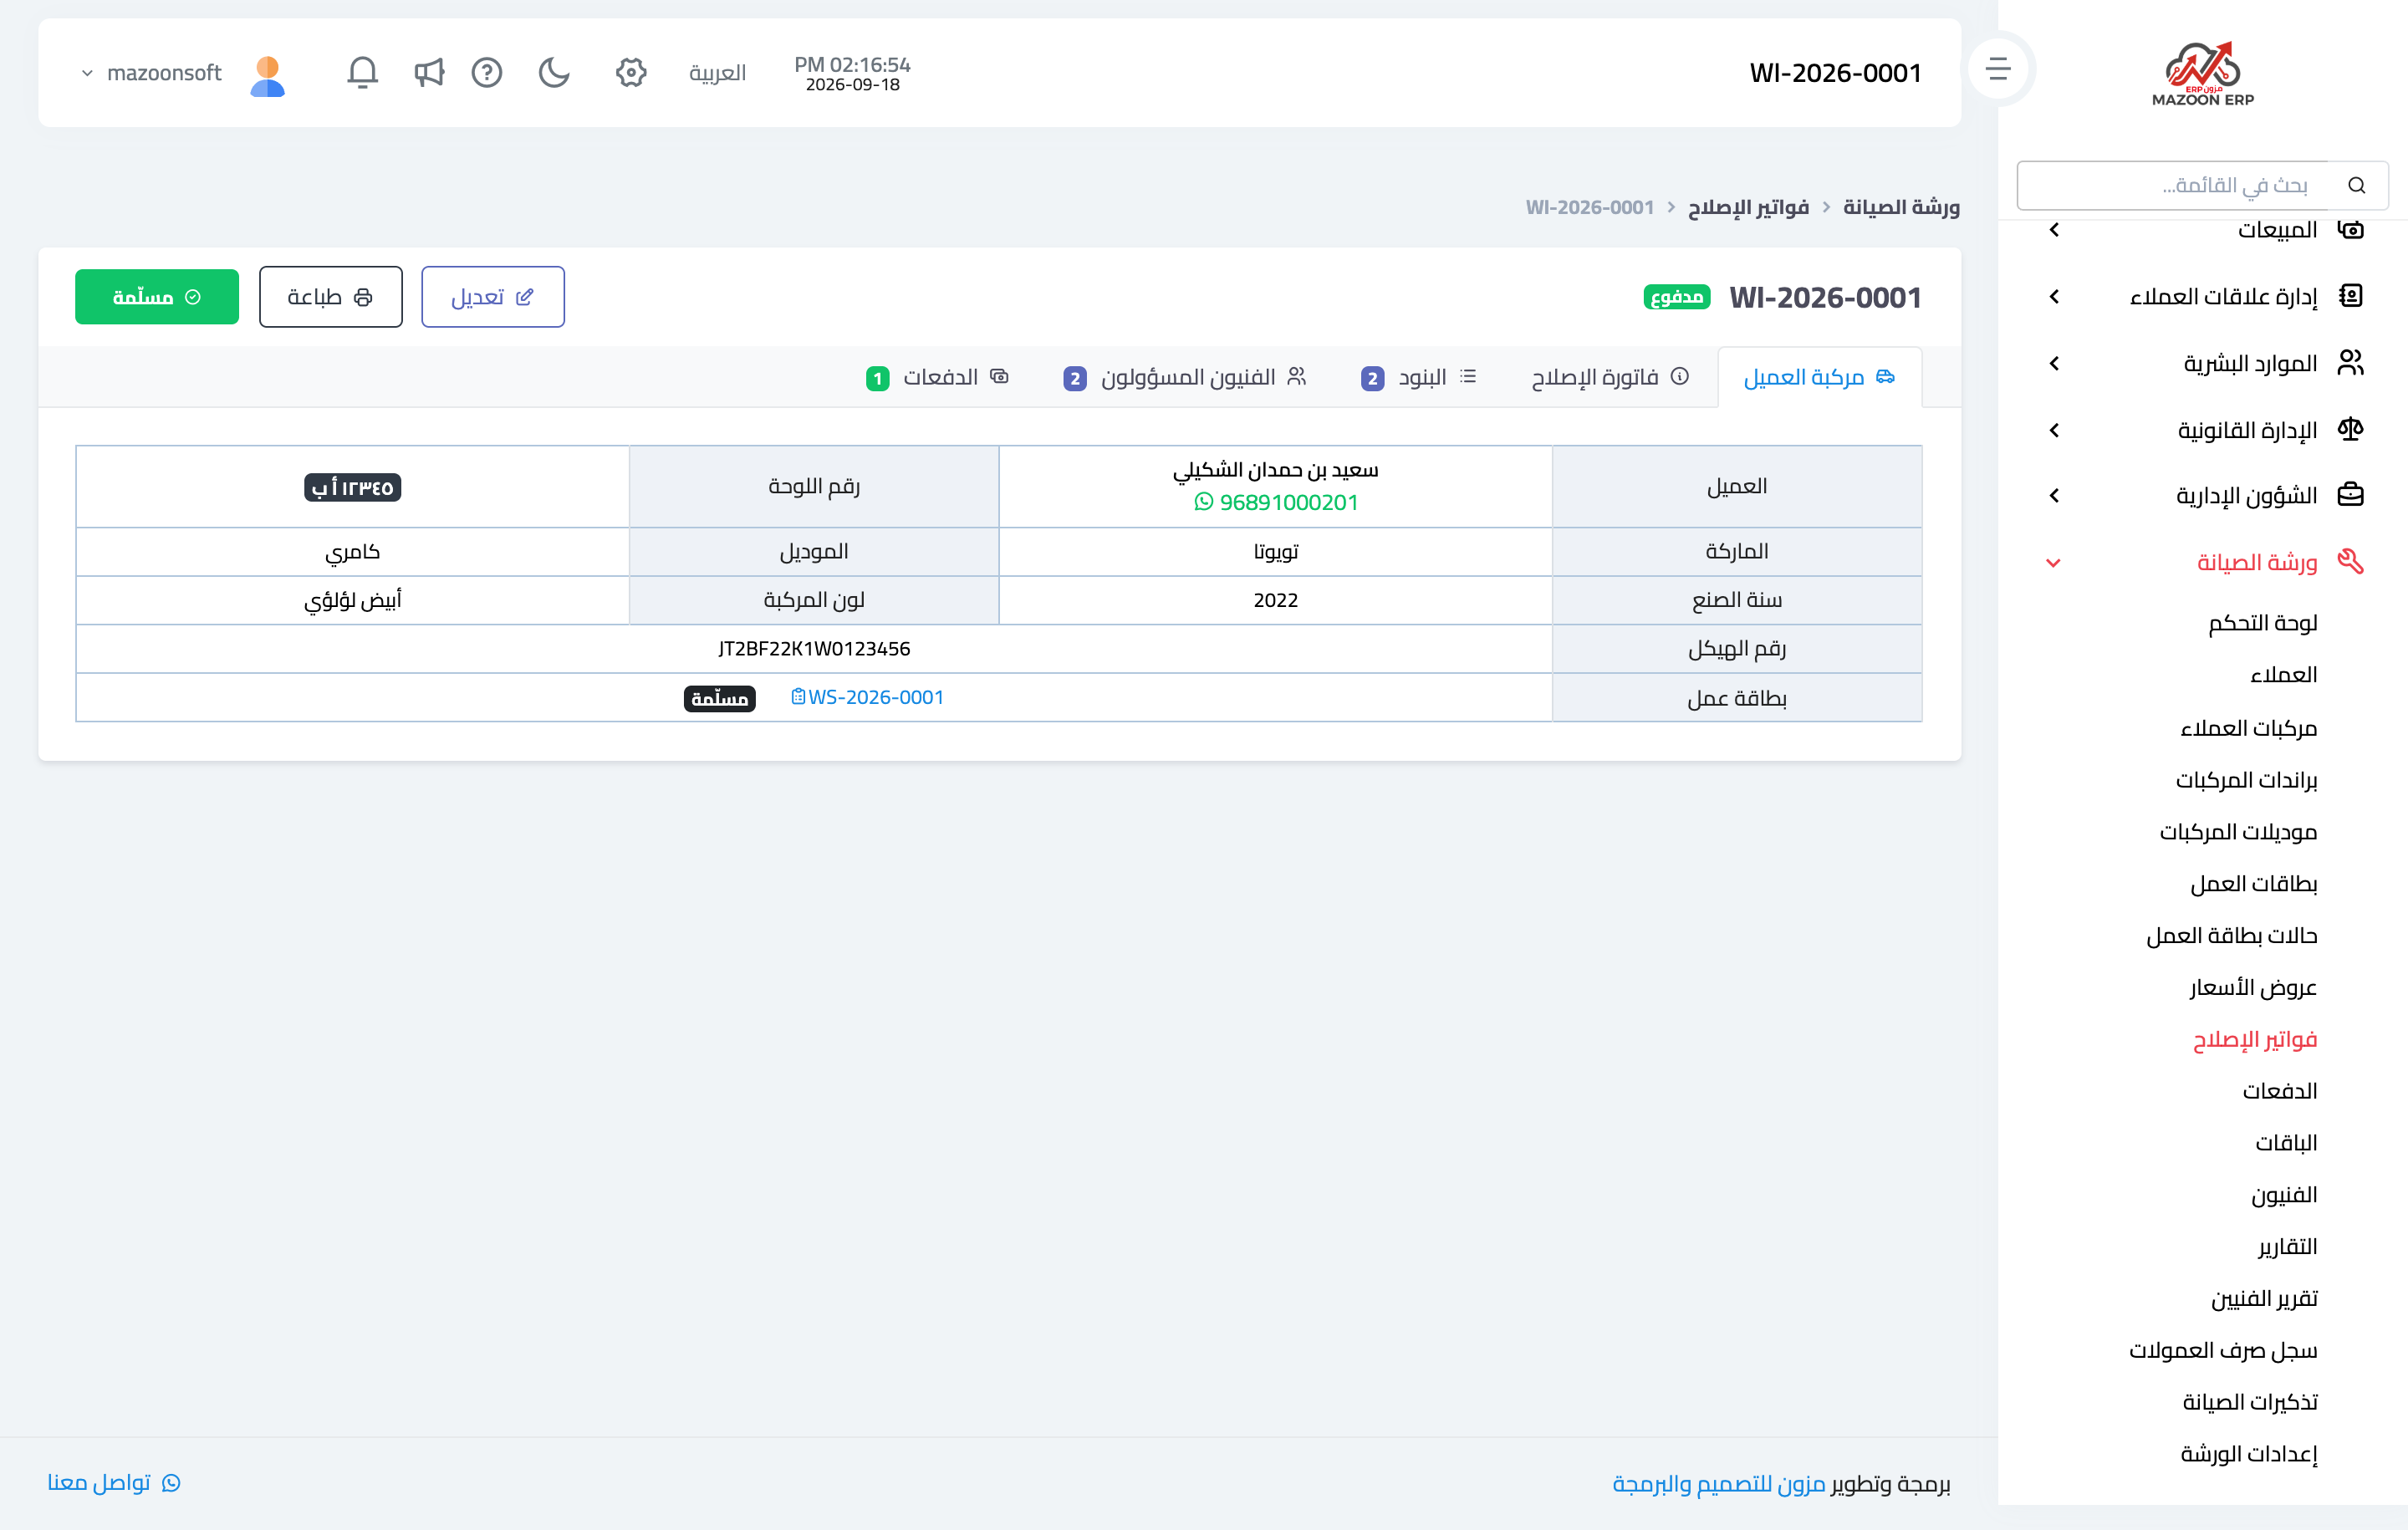
Task: Open براندات المركبات sidebar item
Action: 2246,780
